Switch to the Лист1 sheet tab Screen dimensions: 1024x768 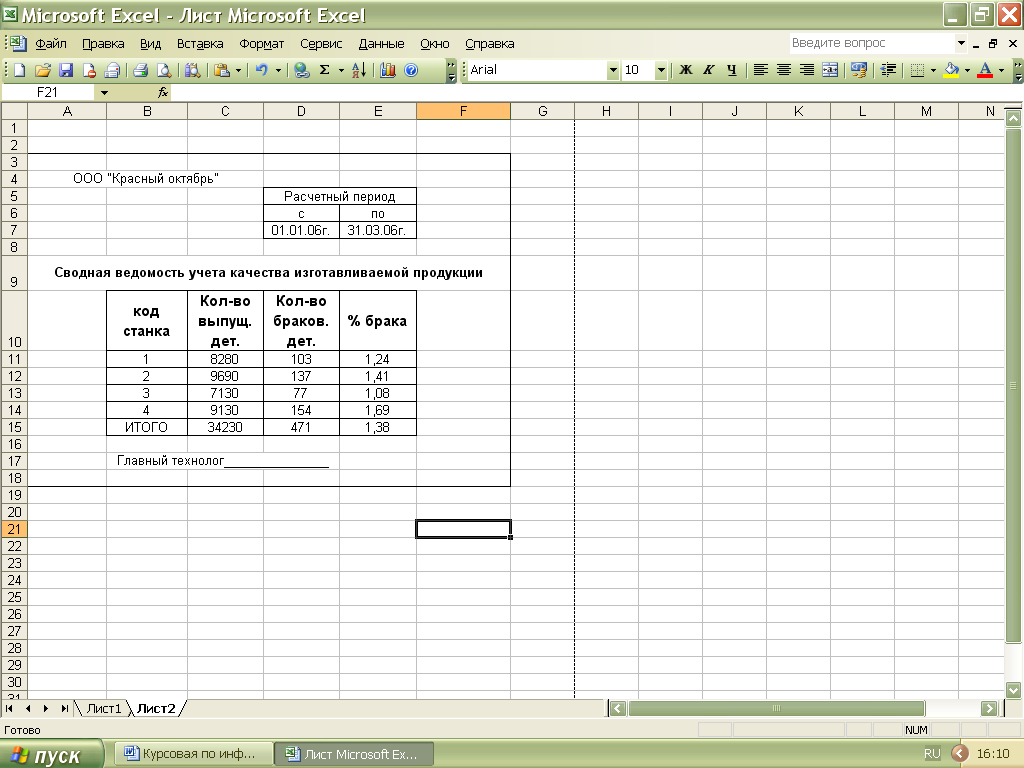(104, 708)
